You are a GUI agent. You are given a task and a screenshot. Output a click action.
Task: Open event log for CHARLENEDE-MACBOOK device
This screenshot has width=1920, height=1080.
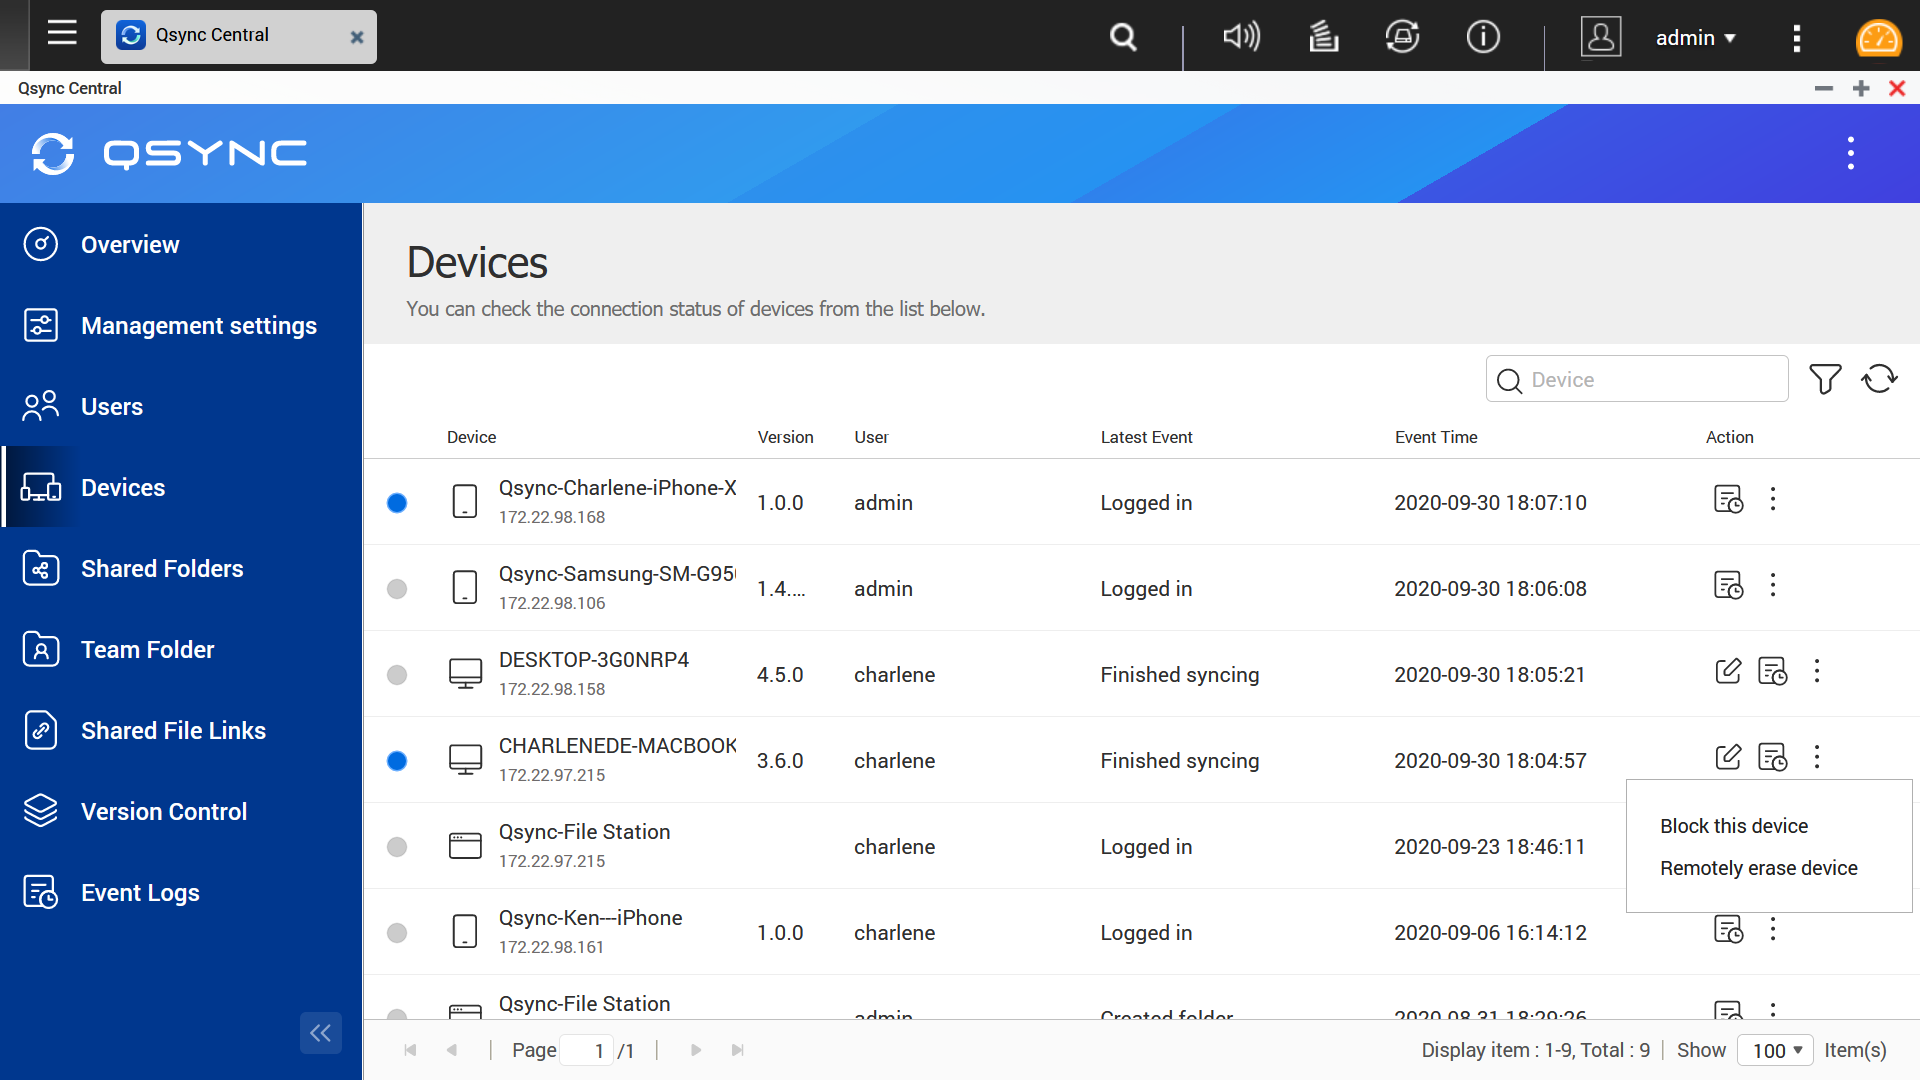click(x=1772, y=757)
